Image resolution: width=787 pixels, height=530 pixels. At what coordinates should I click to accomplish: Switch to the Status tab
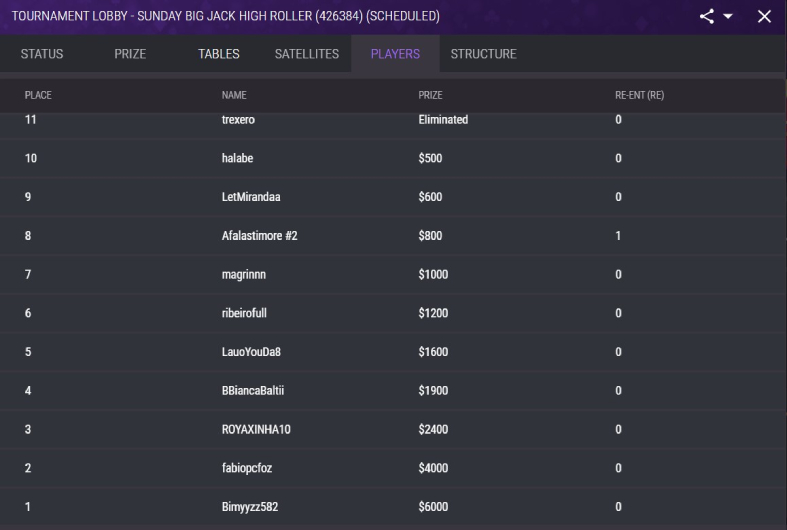pyautogui.click(x=42, y=54)
